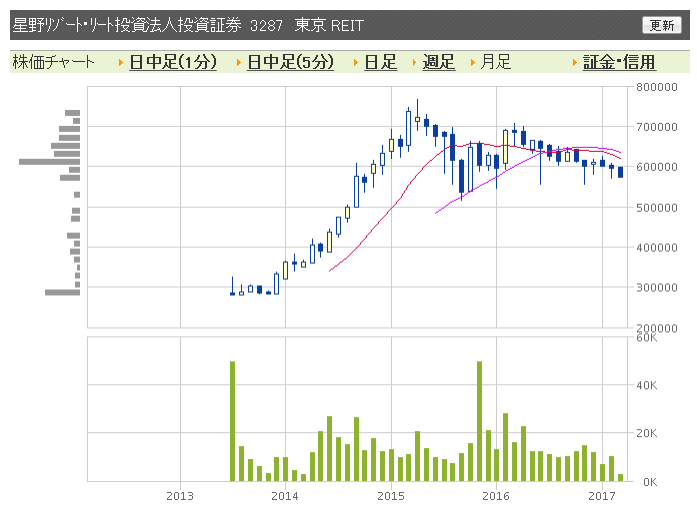Click orange arrow before 月足
Image resolution: width=697 pixels, height=526 pixels.
473,63
